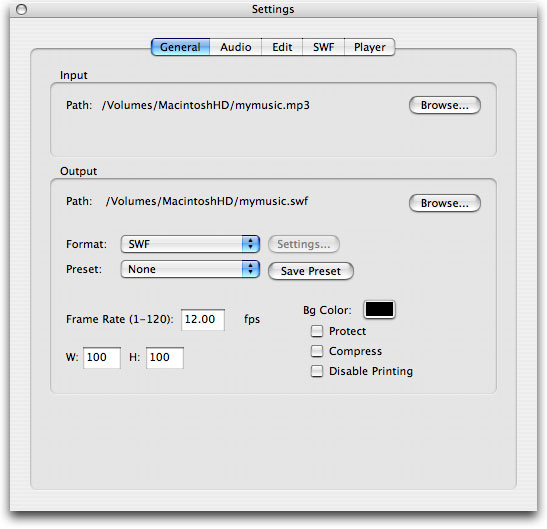This screenshot has height=529, width=547.
Task: Browse for the output file path
Action: pos(444,203)
